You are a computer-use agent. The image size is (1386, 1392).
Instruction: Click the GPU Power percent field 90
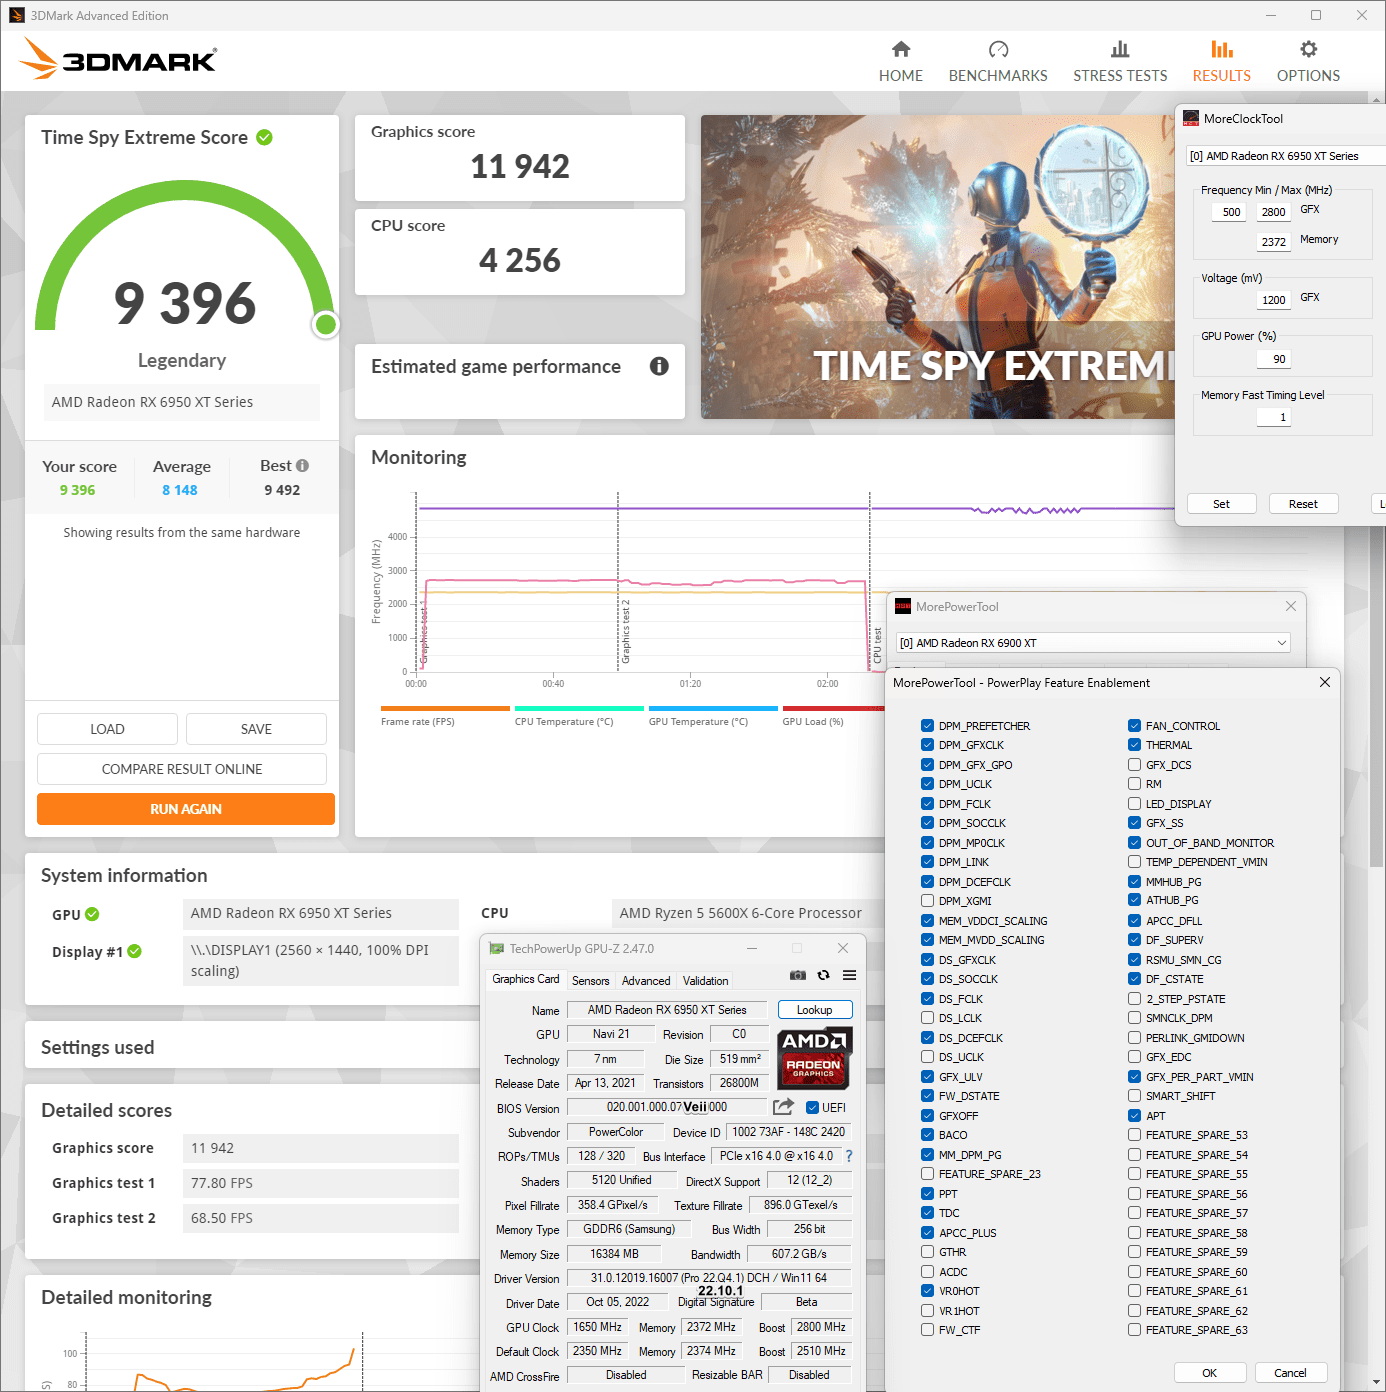[x=1273, y=359]
